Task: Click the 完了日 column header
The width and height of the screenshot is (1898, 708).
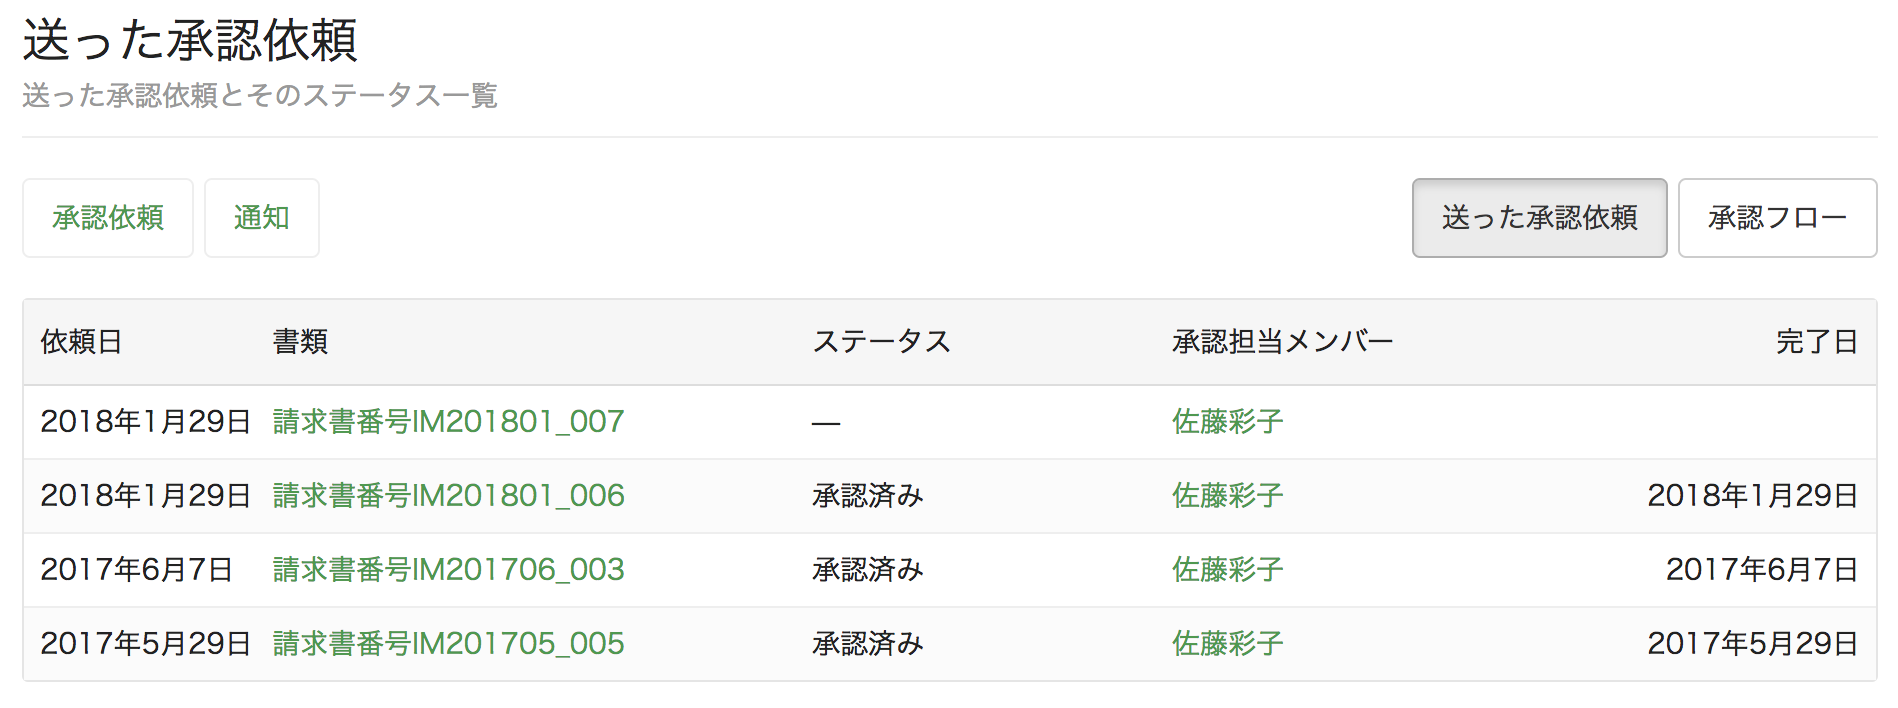Action: [x=1816, y=342]
